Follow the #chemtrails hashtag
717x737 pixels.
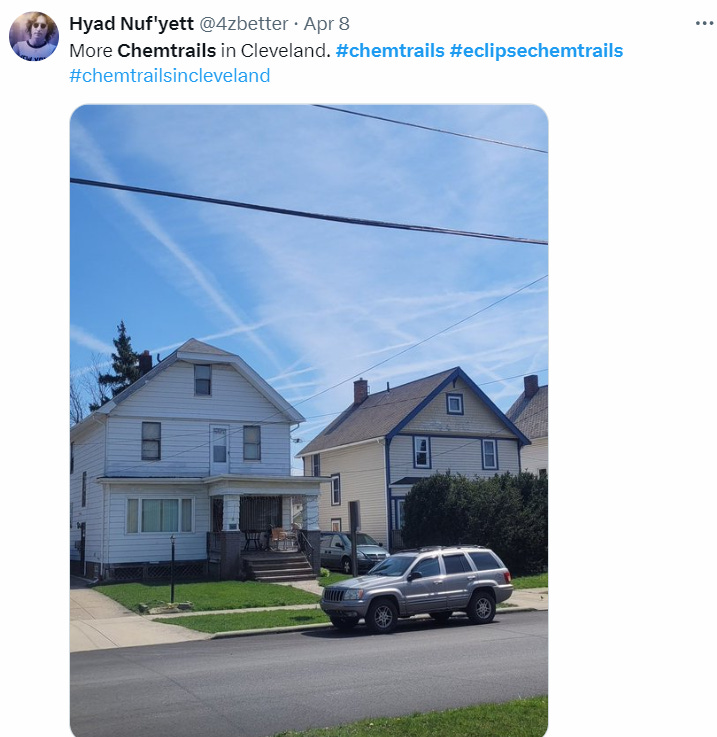click(x=390, y=50)
